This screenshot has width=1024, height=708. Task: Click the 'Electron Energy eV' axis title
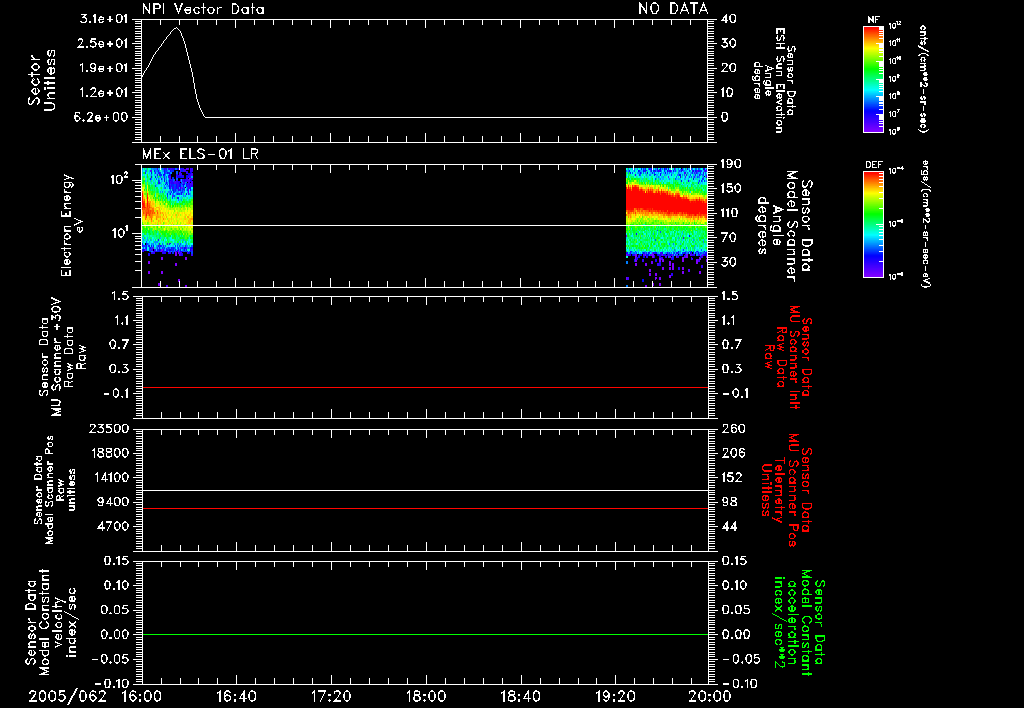(72, 225)
